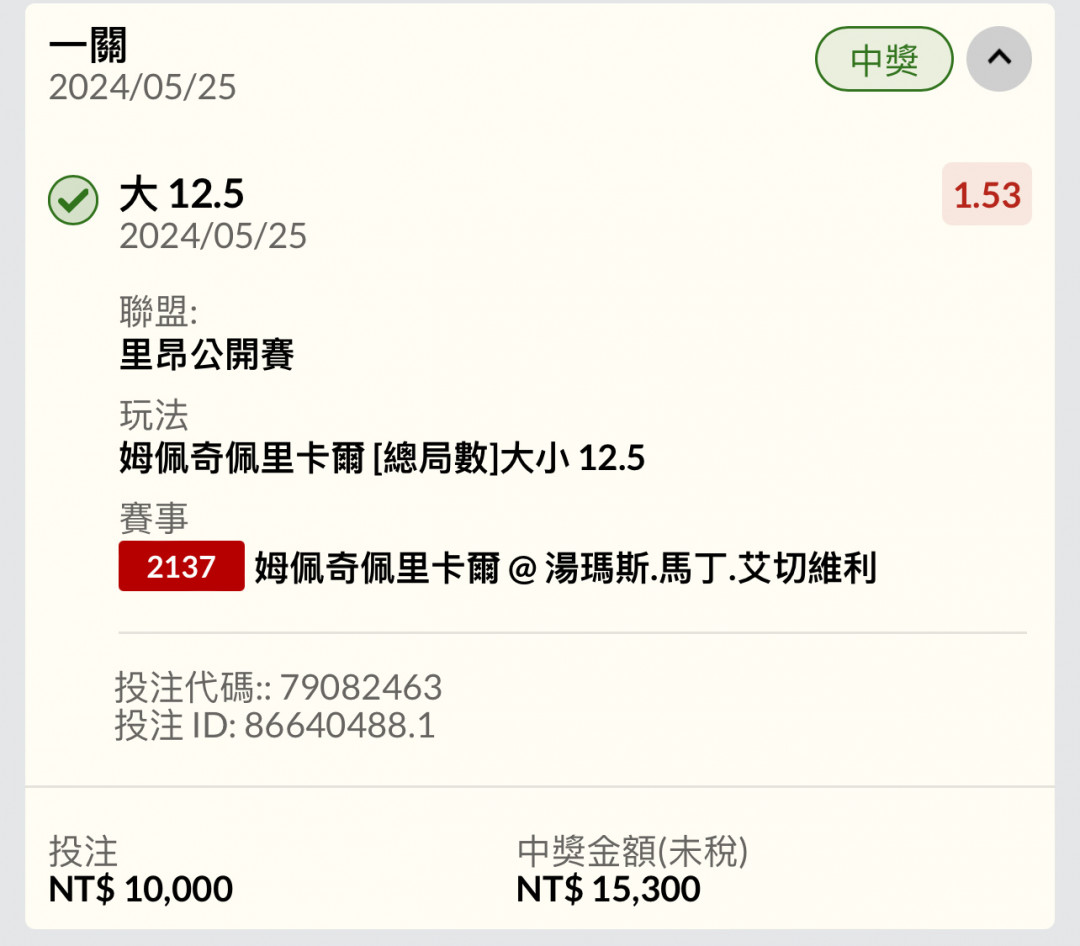Click the winnings amount NT$ 15,300
The height and width of the screenshot is (946, 1080).
608,889
